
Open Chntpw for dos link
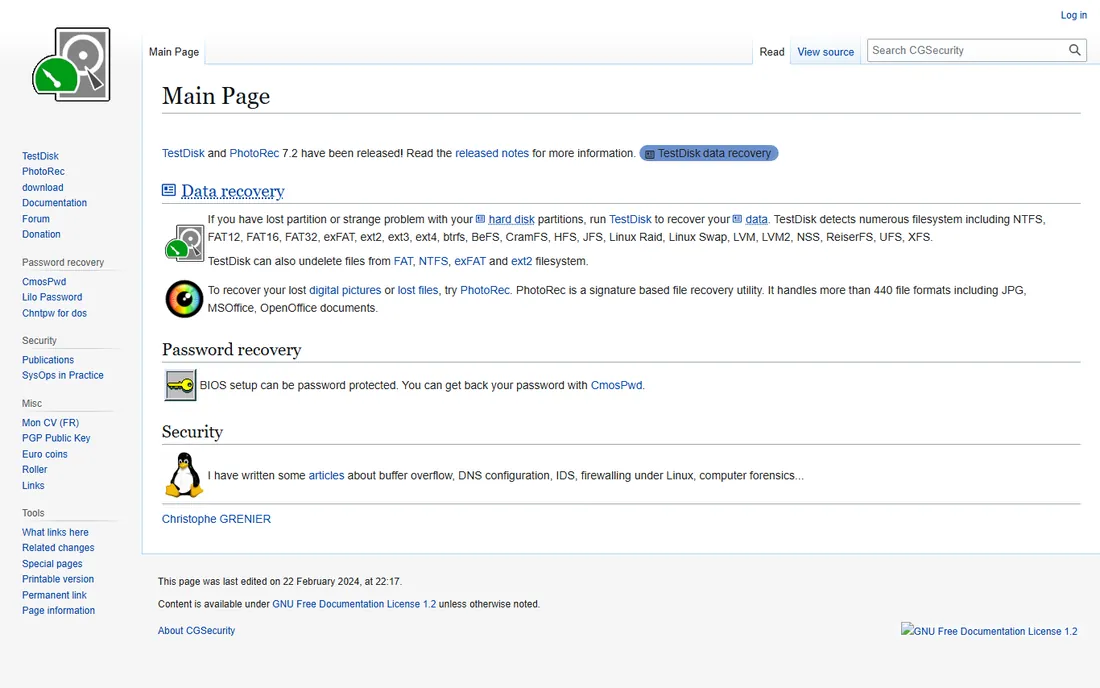[55, 313]
